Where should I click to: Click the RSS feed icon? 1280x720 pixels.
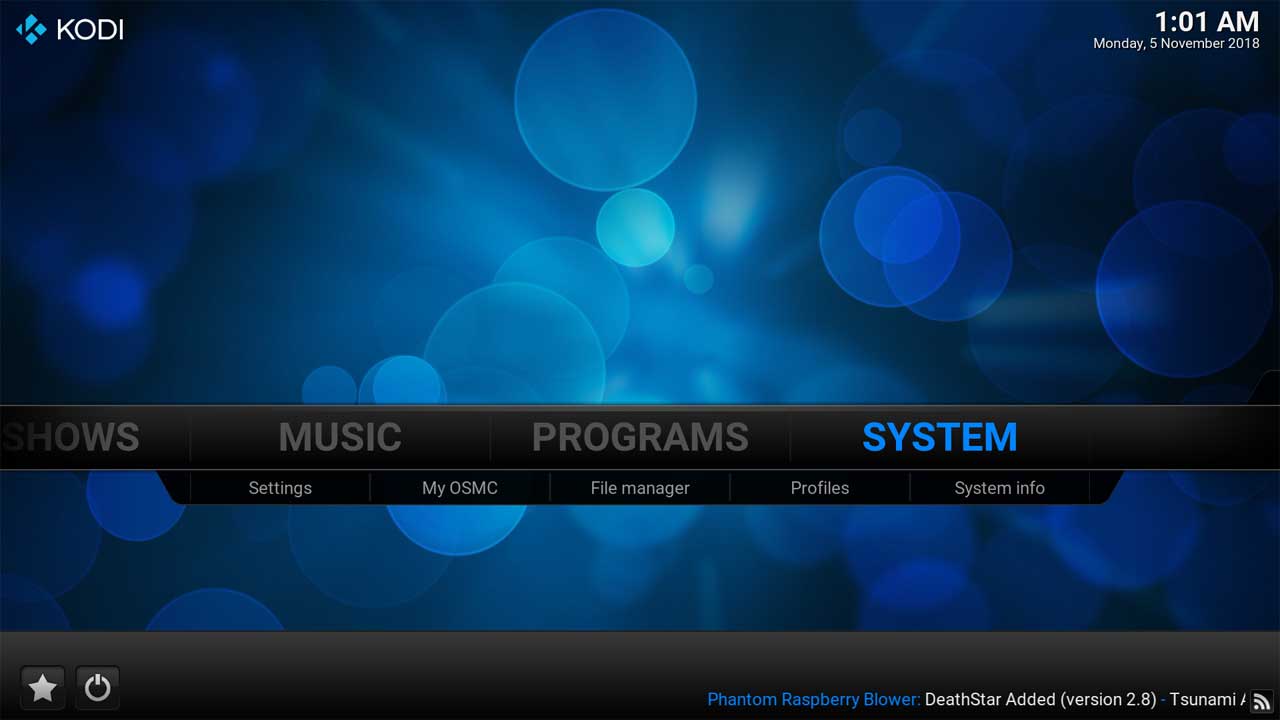click(x=1262, y=701)
